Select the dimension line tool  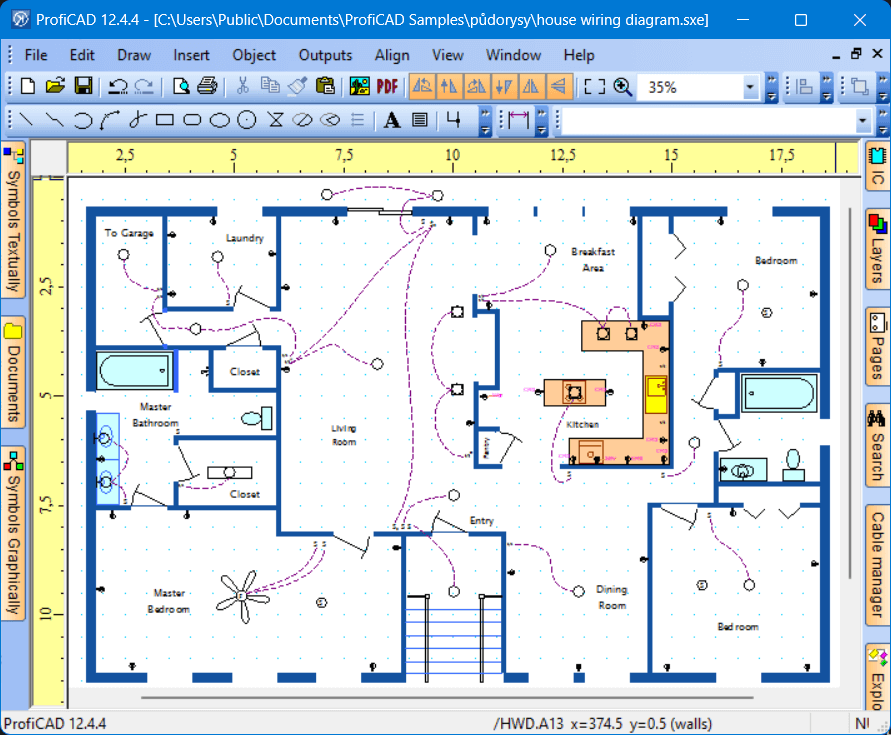pyautogui.click(x=517, y=121)
